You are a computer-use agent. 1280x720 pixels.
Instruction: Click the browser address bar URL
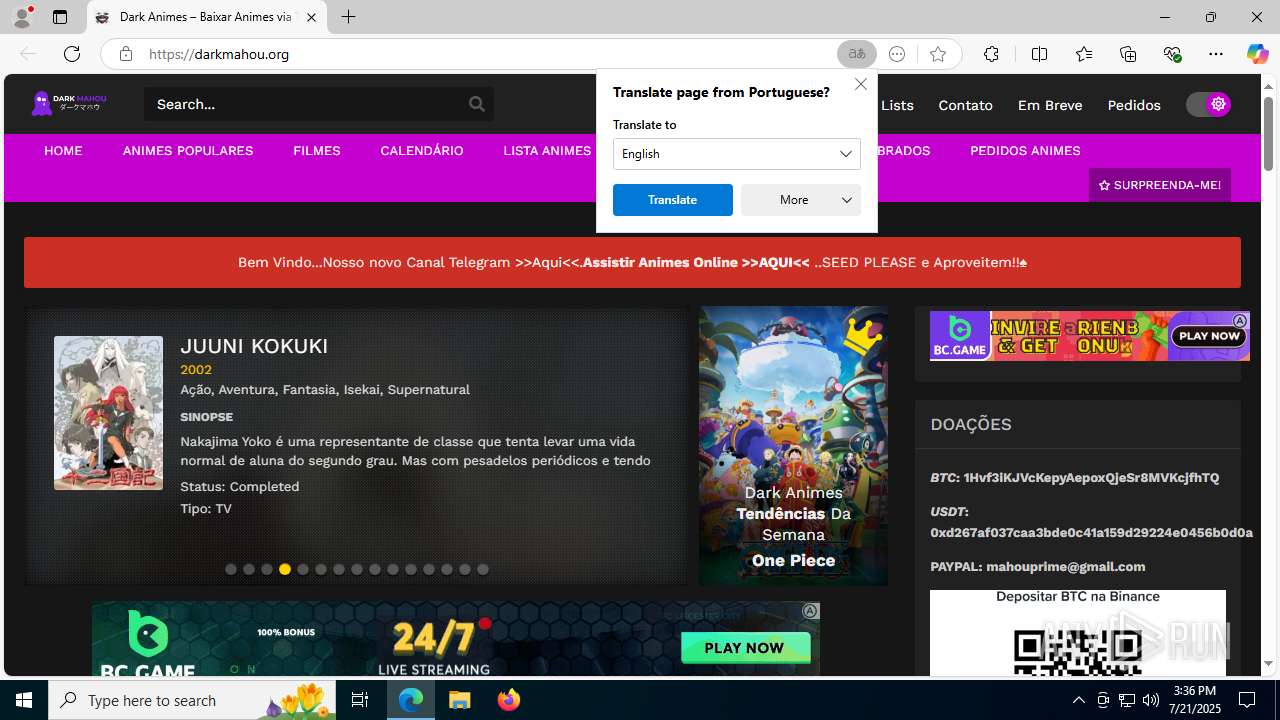[219, 54]
